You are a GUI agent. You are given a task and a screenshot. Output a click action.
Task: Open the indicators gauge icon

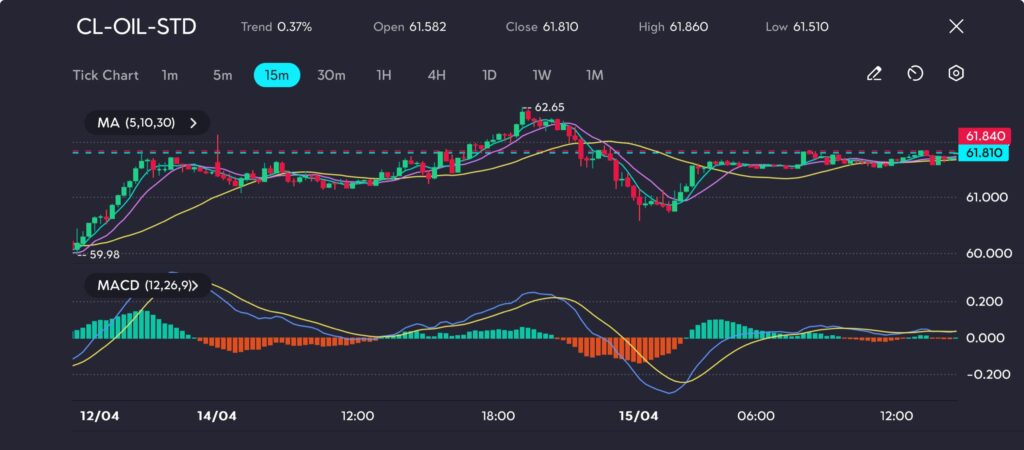[915, 74]
